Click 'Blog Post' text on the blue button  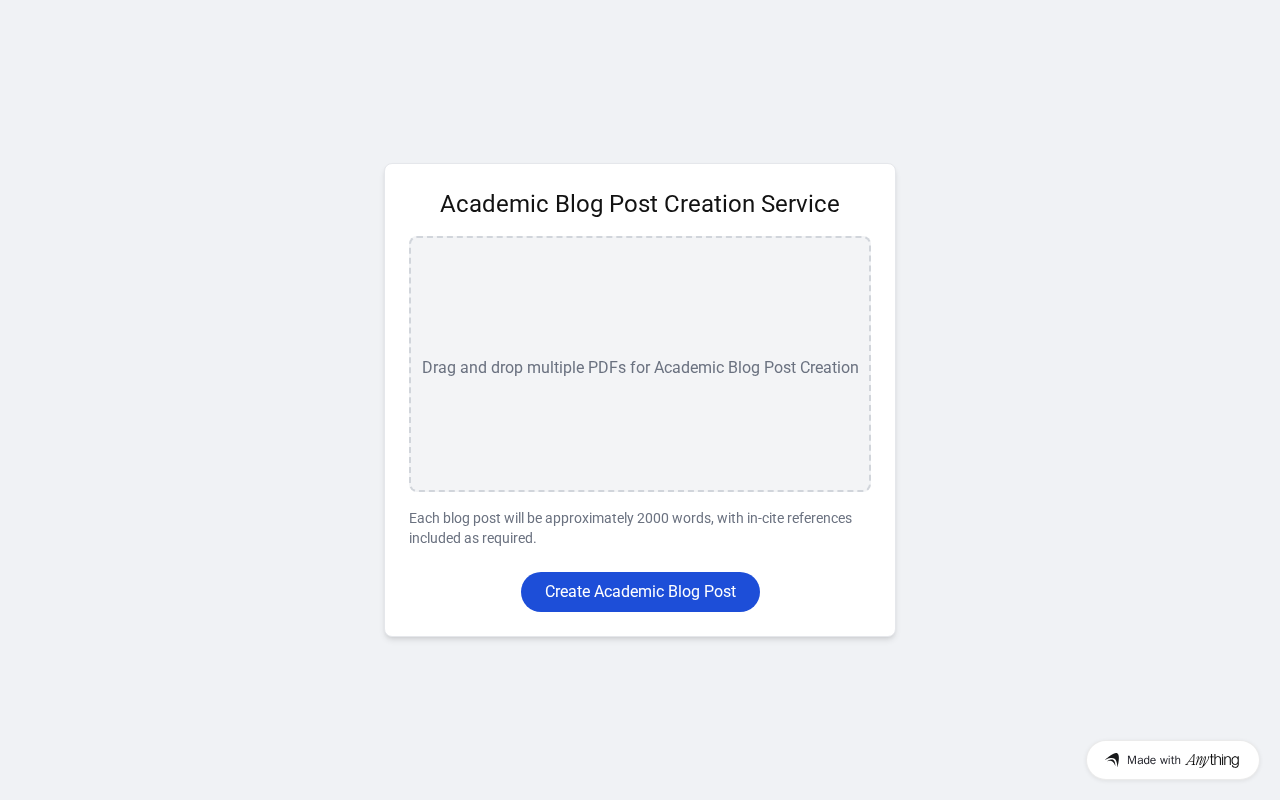701,592
